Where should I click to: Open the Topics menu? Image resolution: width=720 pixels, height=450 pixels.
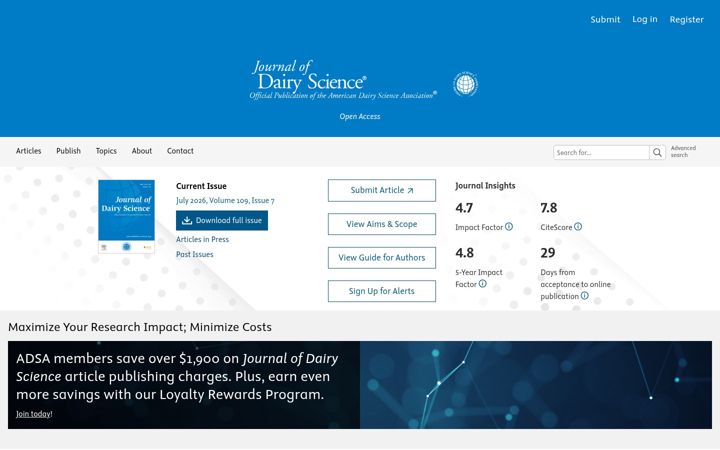(x=106, y=151)
